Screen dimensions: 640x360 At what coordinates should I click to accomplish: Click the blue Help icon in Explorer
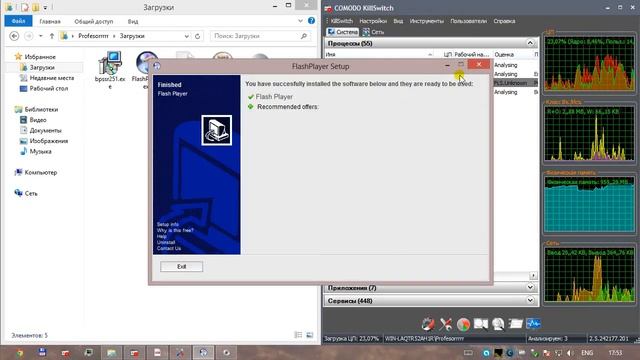coord(311,20)
